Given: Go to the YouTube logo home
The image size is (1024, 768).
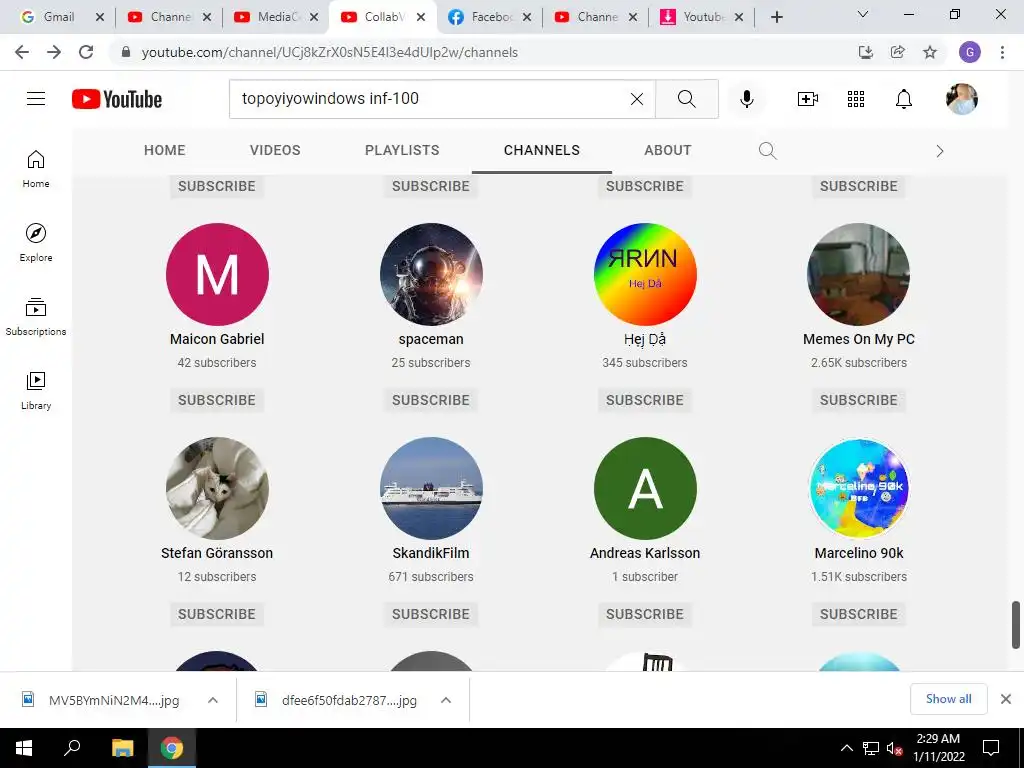Looking at the screenshot, I should [117, 99].
